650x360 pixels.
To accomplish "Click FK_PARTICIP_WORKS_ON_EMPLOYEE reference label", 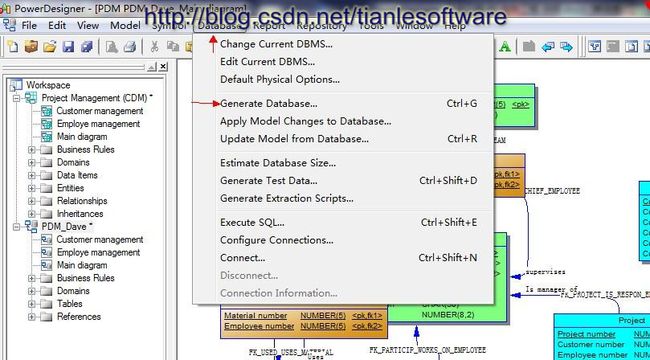I will point(427,350).
